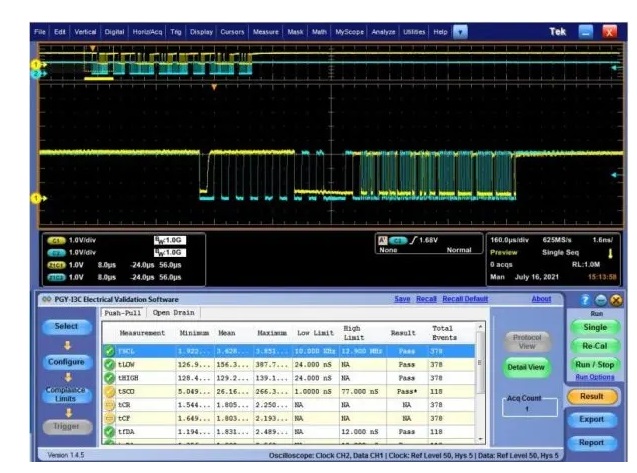This screenshot has width=637, height=473.
Task: Open the MyScope menu
Action: click(350, 32)
